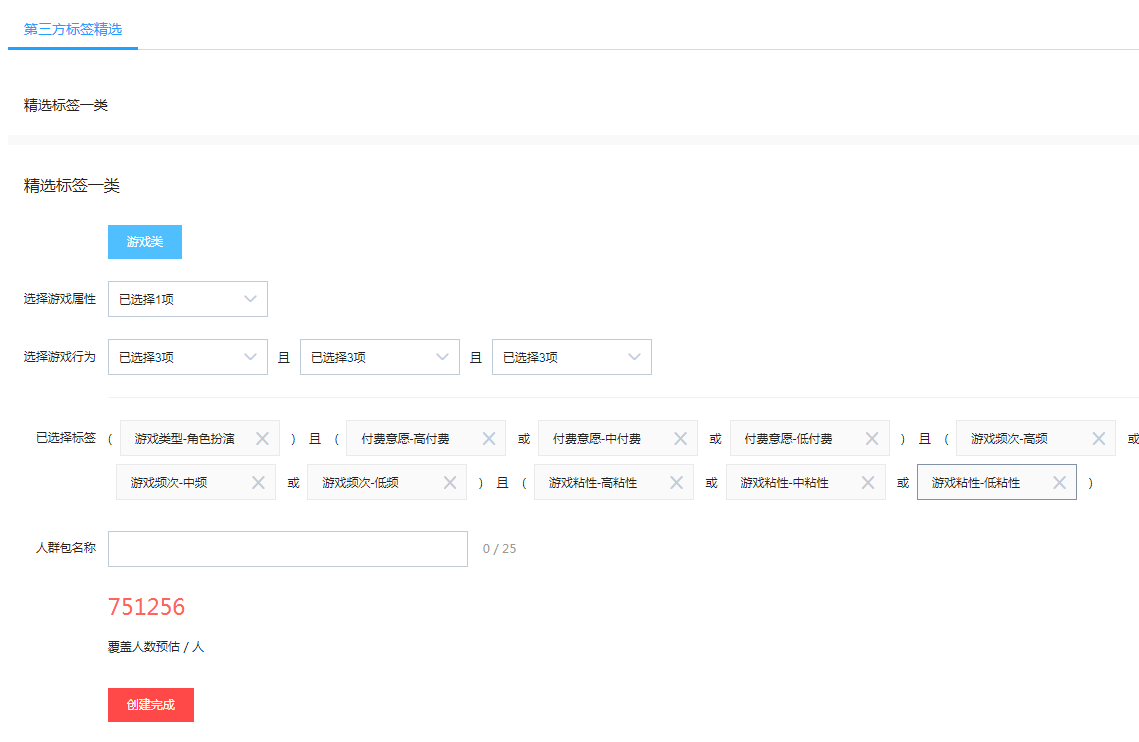Remove the 游戏粘性-高粘性 tag

click(x=676, y=483)
